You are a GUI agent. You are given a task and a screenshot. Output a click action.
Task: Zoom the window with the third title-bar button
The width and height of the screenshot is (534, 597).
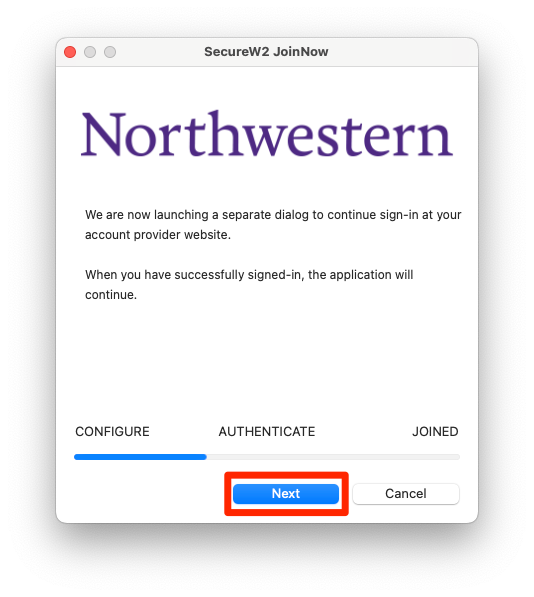[x=110, y=52]
